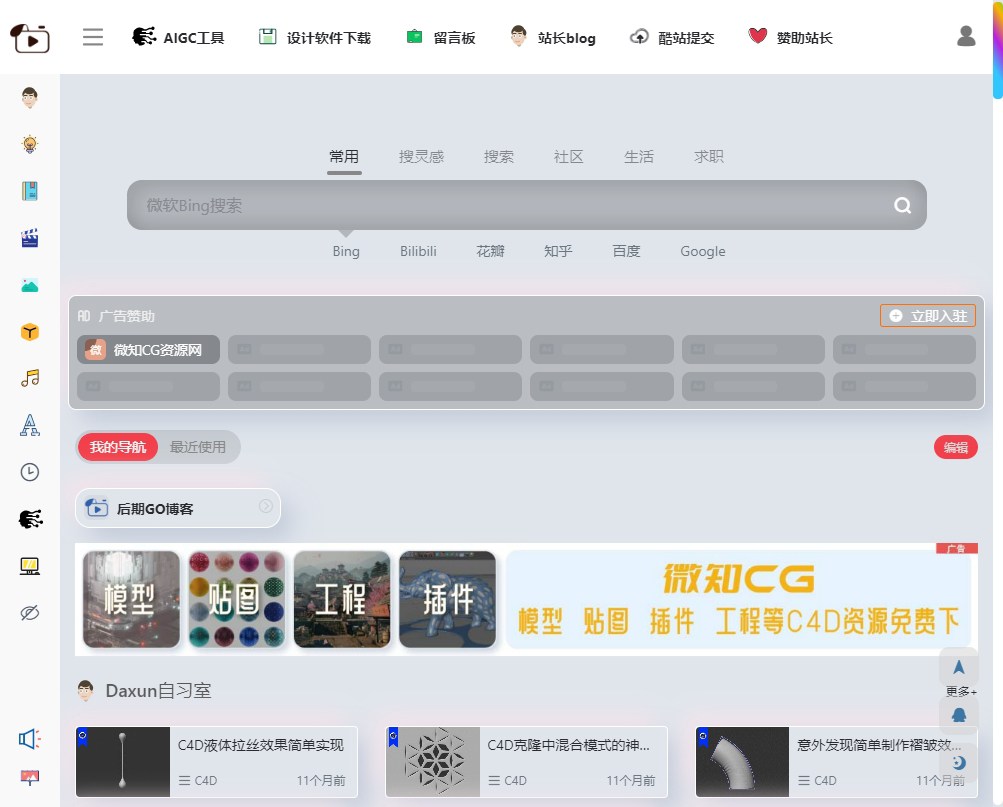Open the picture image sidebar icon

pyautogui.click(x=29, y=285)
